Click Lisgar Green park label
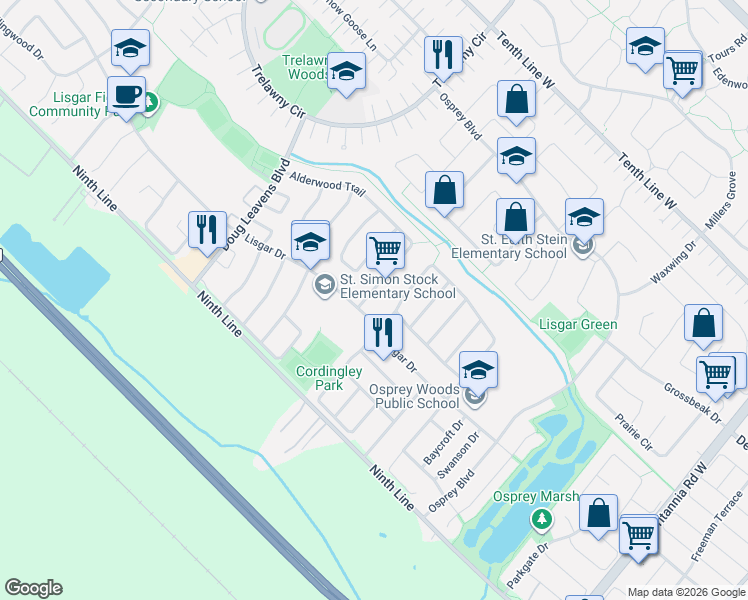 coord(578,325)
